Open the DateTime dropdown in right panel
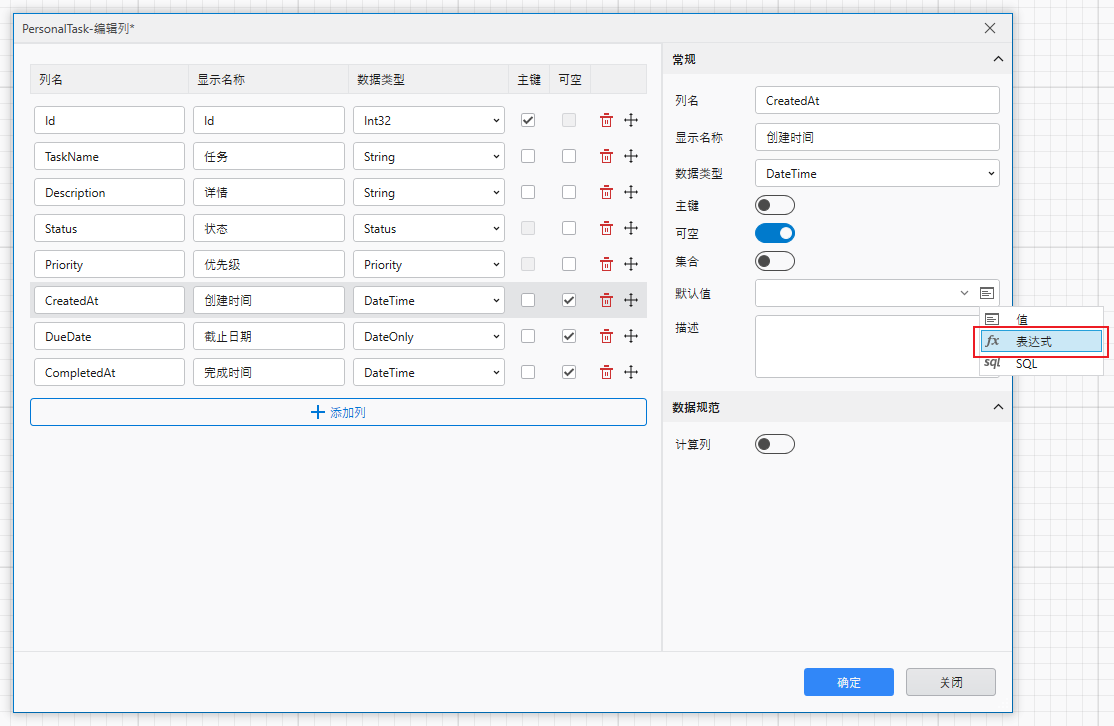This screenshot has height=726, width=1114. coord(877,173)
